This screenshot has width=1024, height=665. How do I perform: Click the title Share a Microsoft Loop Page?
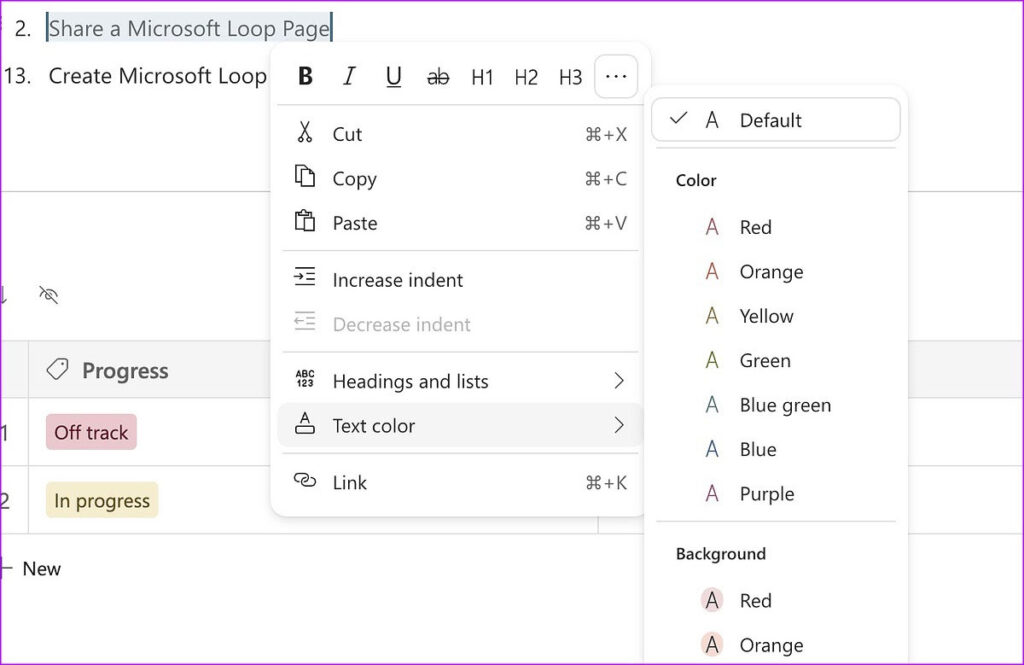point(188,28)
